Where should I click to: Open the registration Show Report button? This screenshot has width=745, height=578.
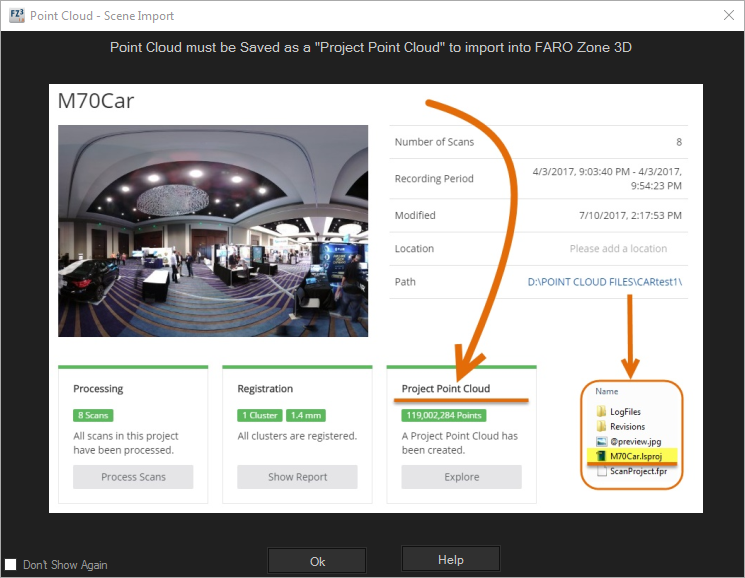(x=297, y=477)
